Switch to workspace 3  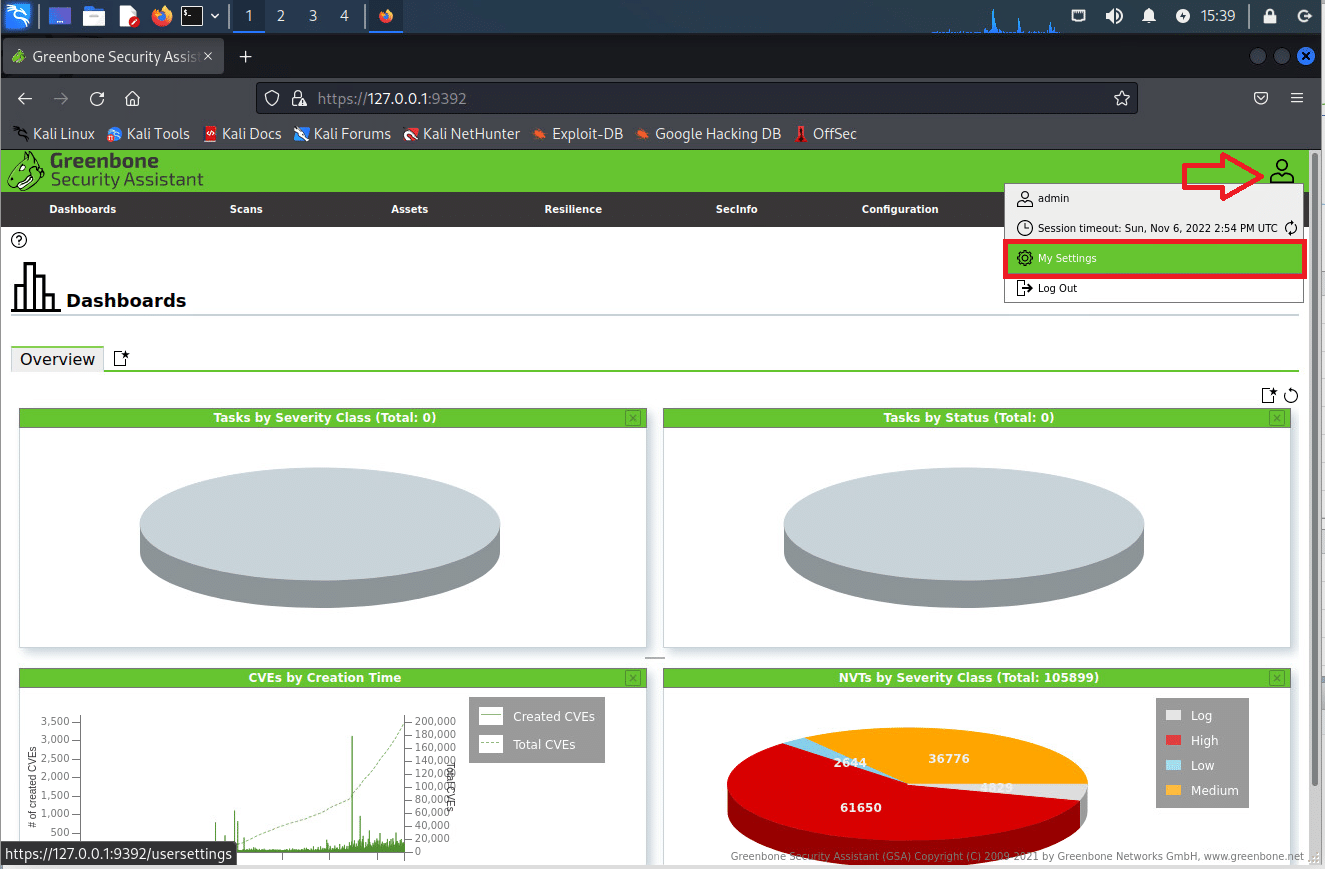pos(313,16)
